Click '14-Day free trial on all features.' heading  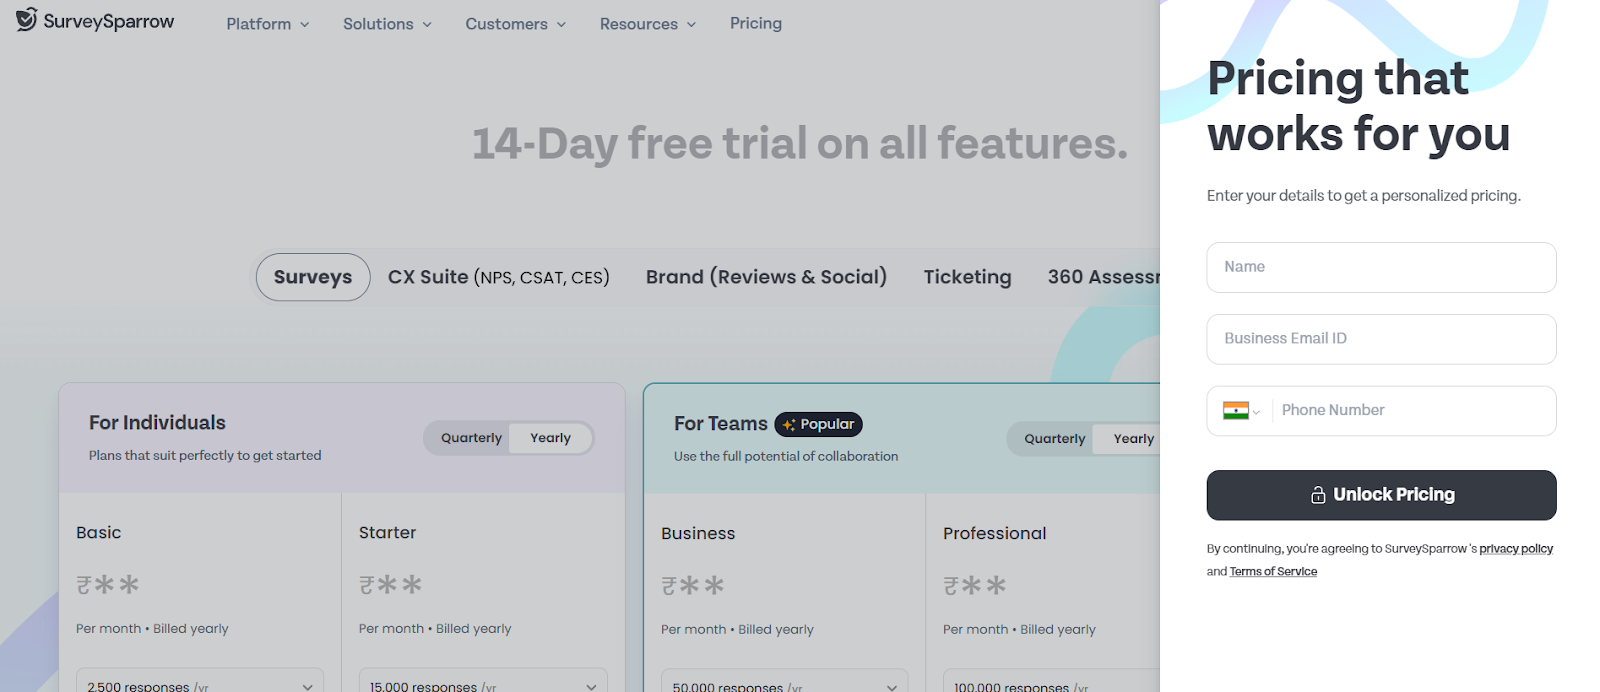click(x=800, y=143)
